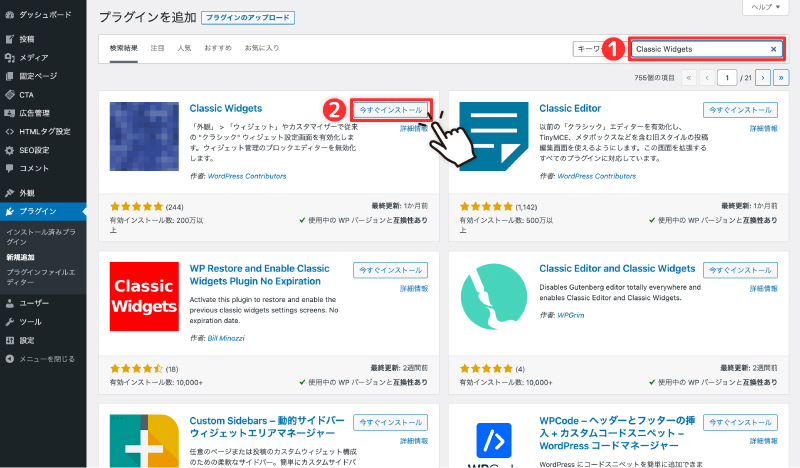The height and width of the screenshot is (468, 800).
Task: Click the ツール wrench icon
Action: tap(9, 322)
